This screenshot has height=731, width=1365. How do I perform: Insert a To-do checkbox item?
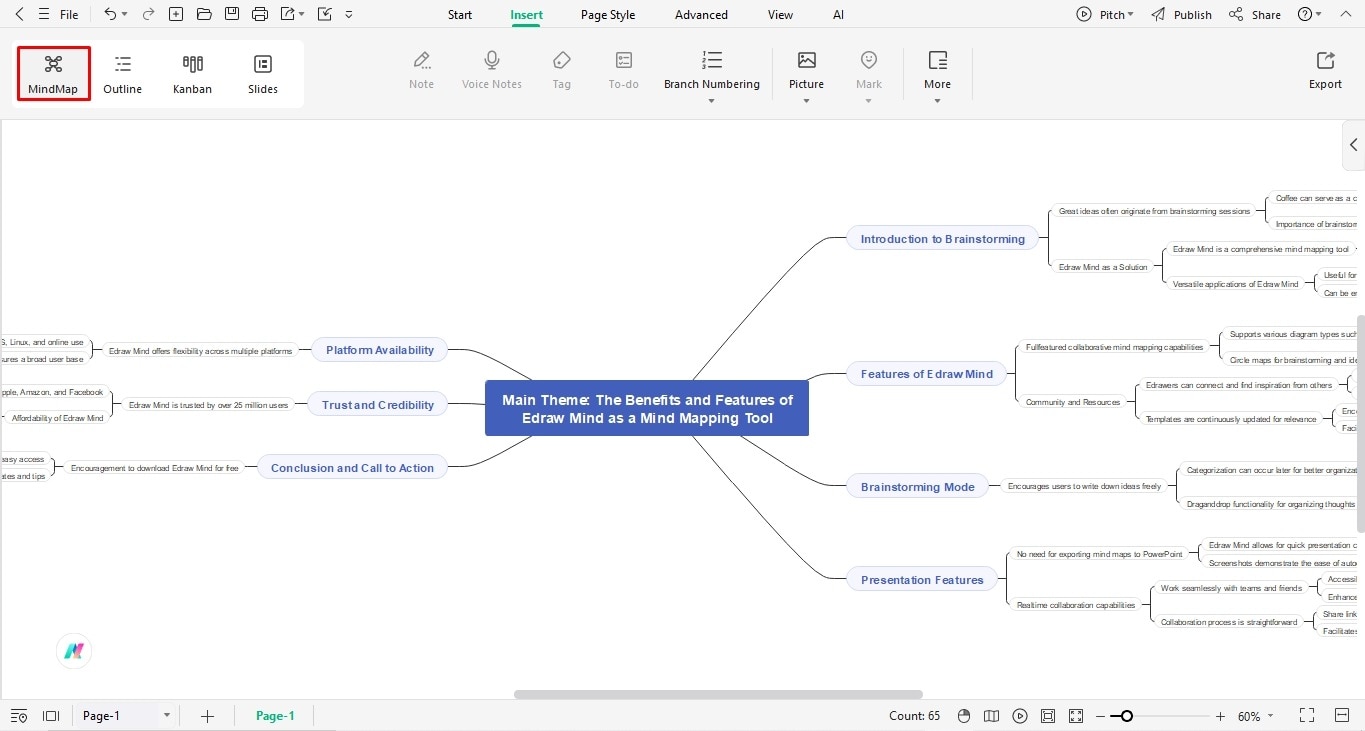pos(624,70)
